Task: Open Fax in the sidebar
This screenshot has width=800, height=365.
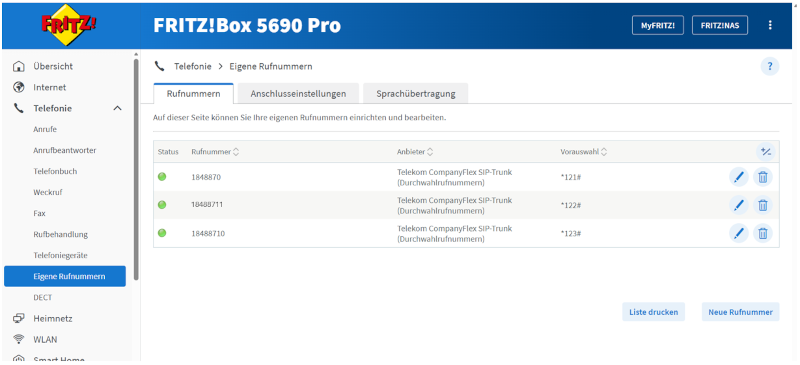Action: (x=39, y=213)
